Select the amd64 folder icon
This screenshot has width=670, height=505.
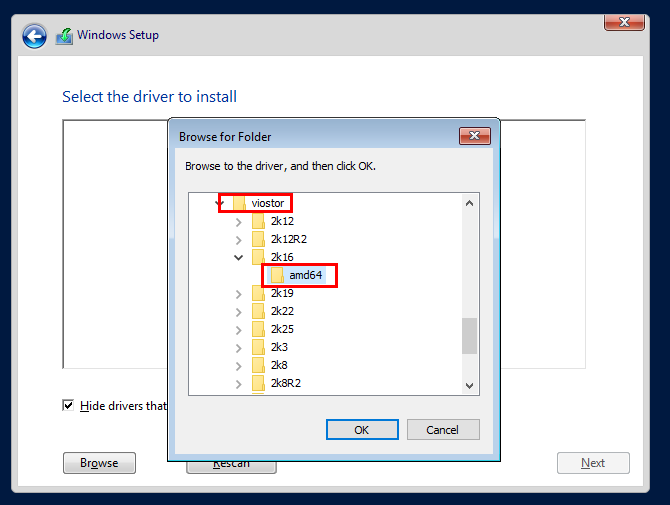click(277, 275)
